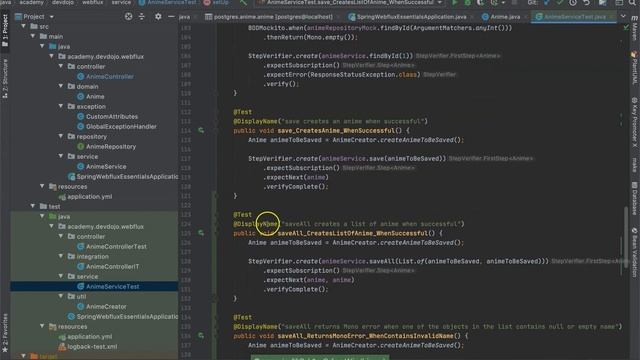Screen dimensions: 640x360
Task: Click breadcrumb 'service' in navigation bar
Action: [x=121, y=2]
